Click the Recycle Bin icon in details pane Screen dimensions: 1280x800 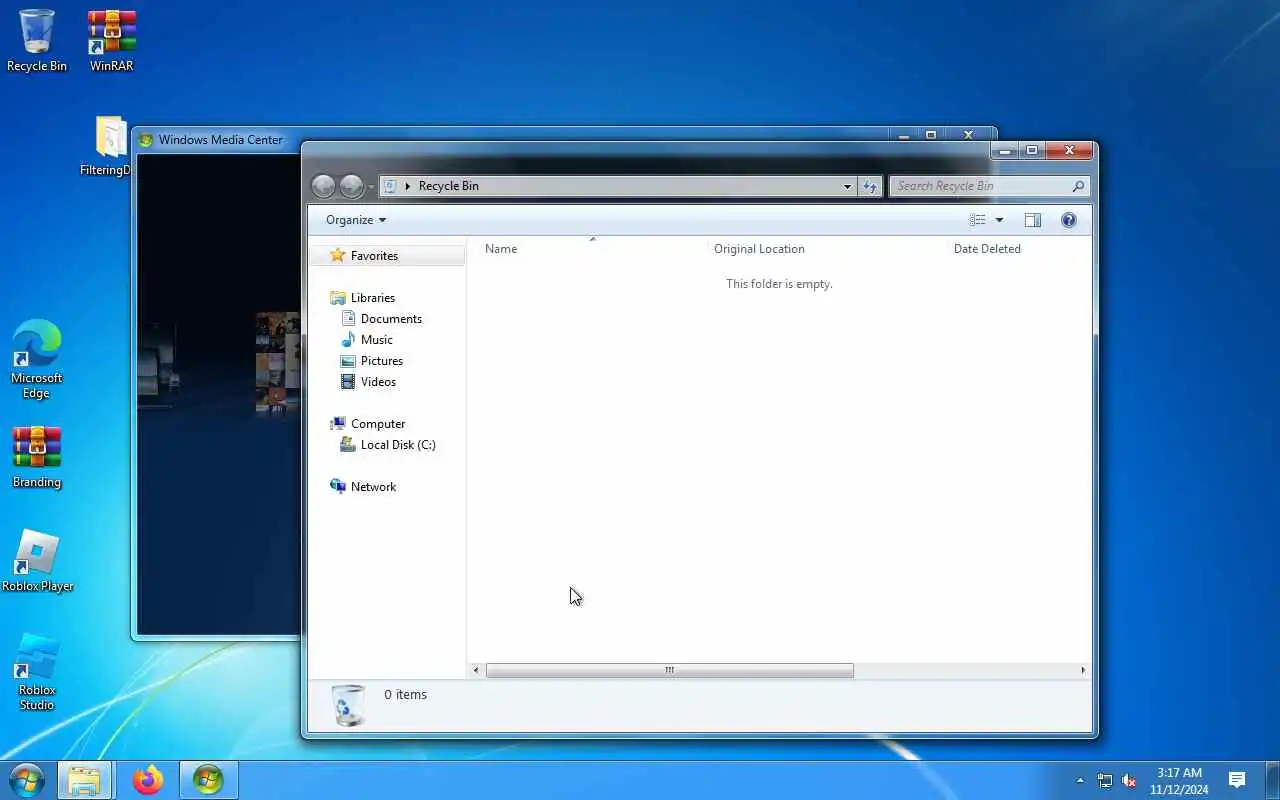348,704
